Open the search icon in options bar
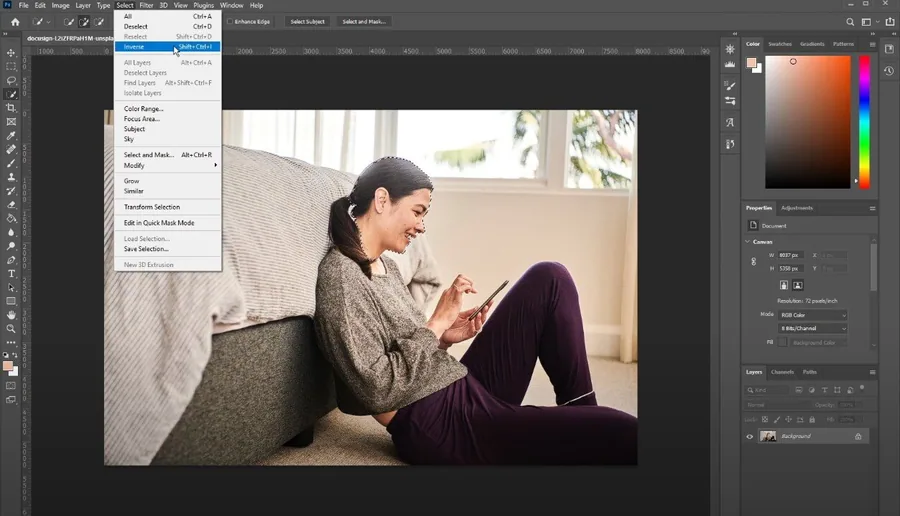Screen dimensions: 900x516 pos(850,22)
